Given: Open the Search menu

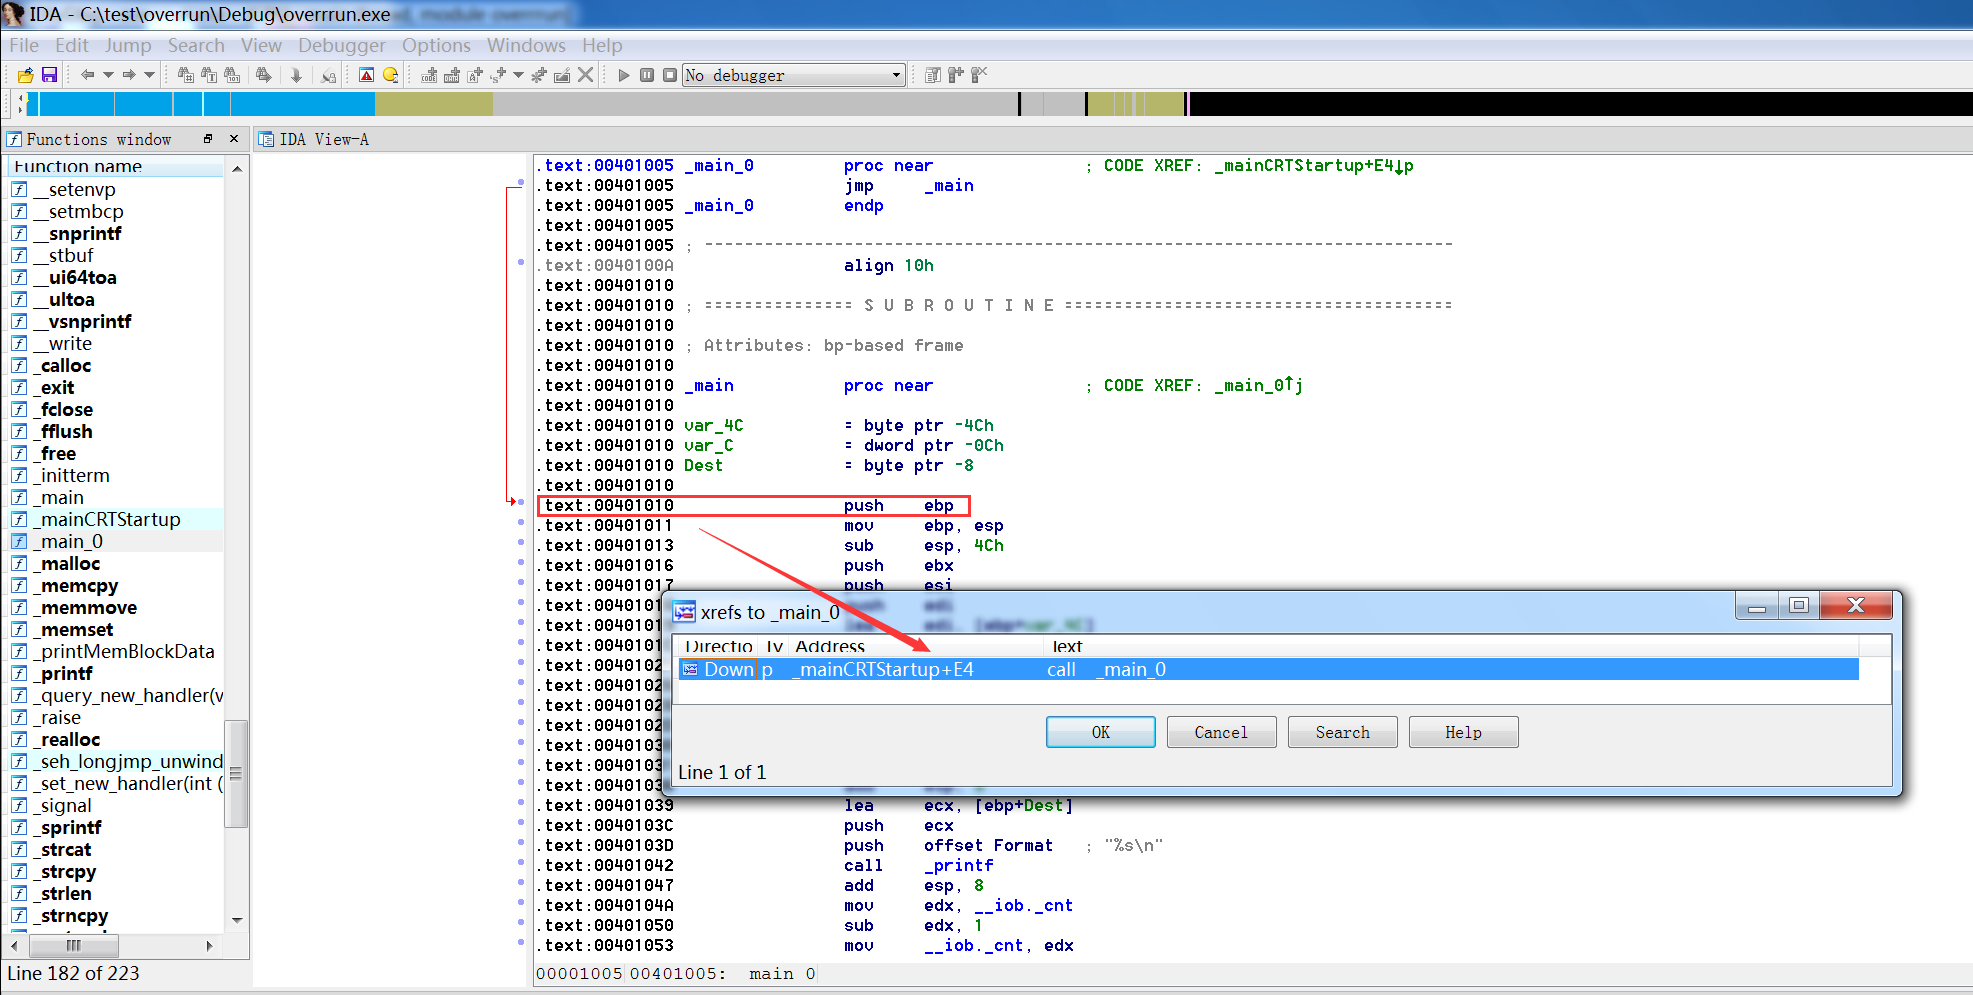Looking at the screenshot, I should (196, 45).
